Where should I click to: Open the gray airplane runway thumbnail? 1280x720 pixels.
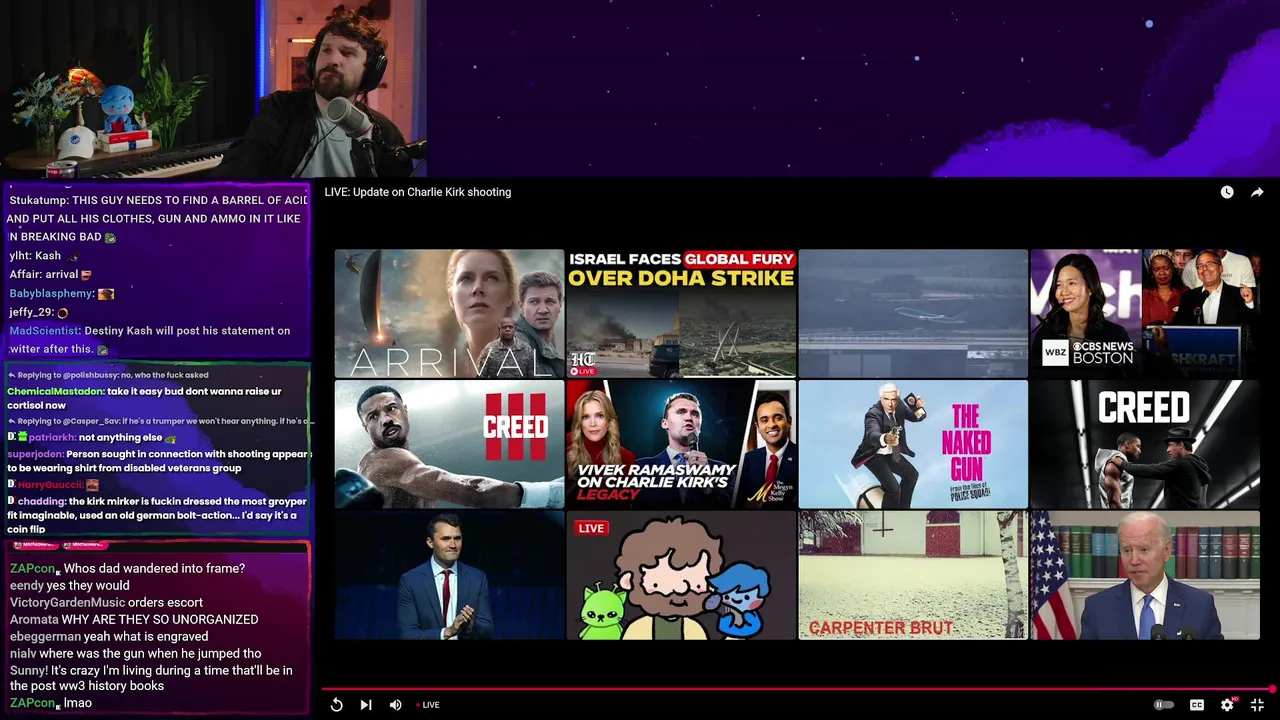pos(913,313)
